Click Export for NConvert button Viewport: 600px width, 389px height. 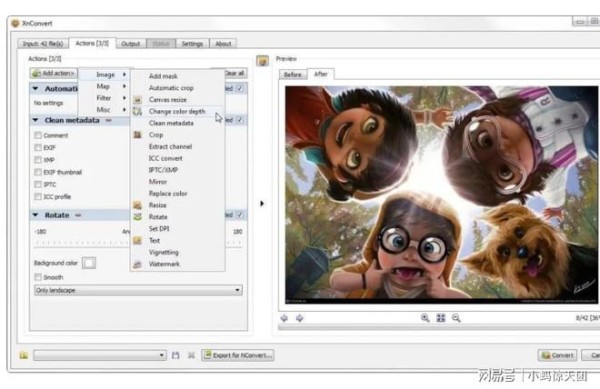point(238,355)
